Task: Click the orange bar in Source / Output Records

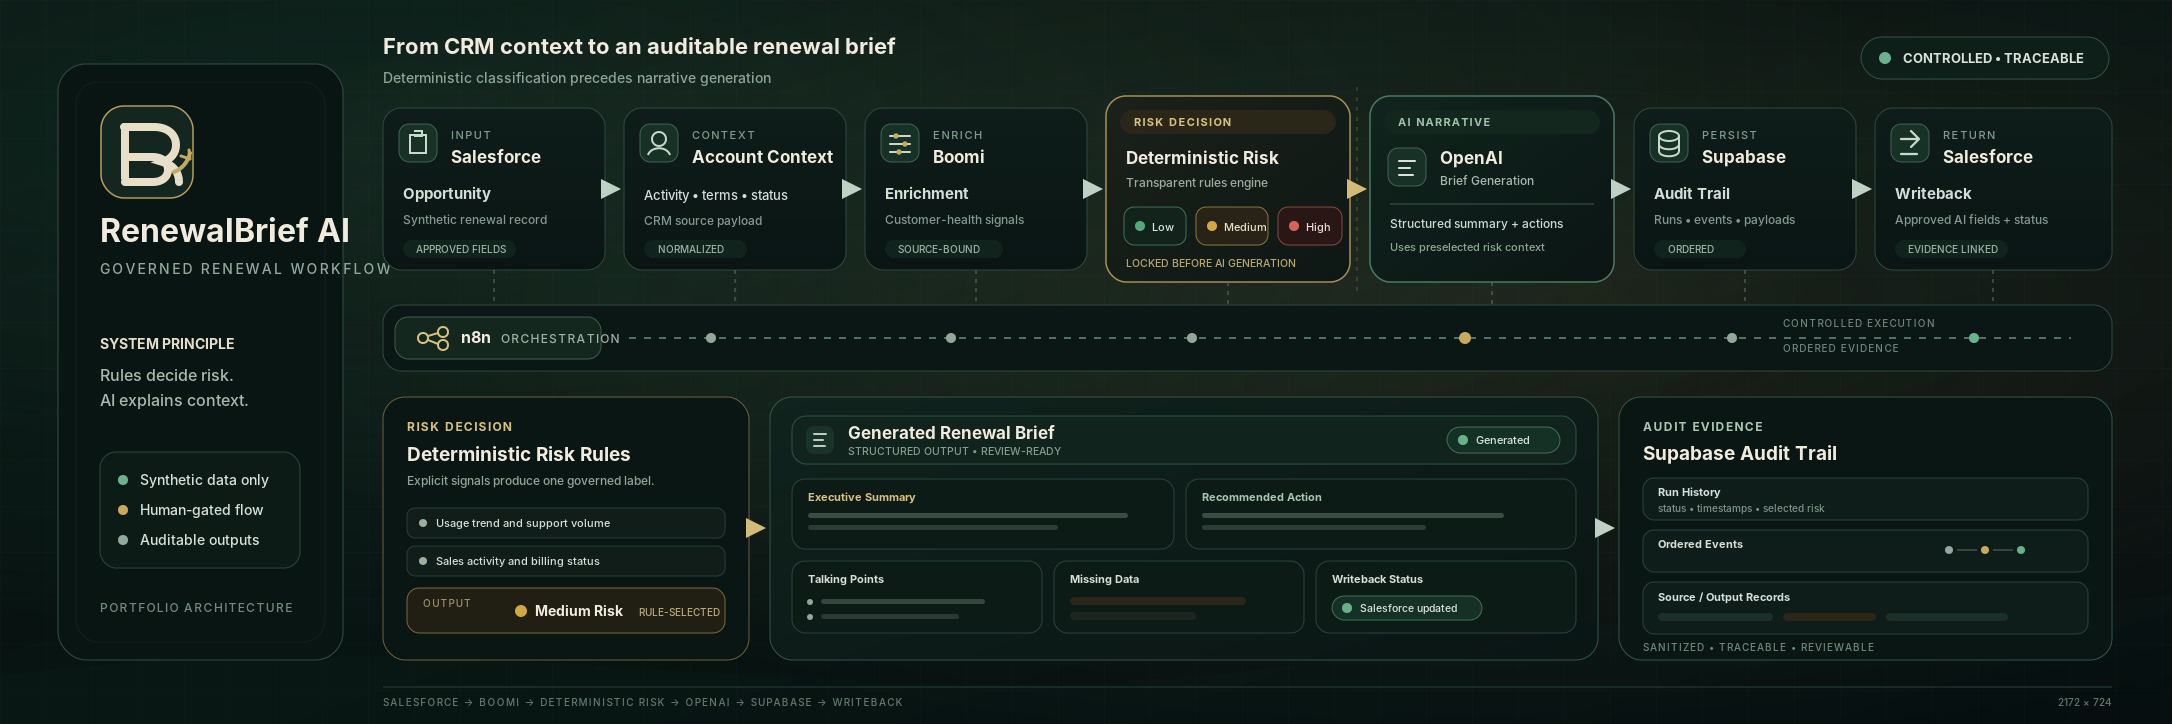Action: click(x=1829, y=617)
